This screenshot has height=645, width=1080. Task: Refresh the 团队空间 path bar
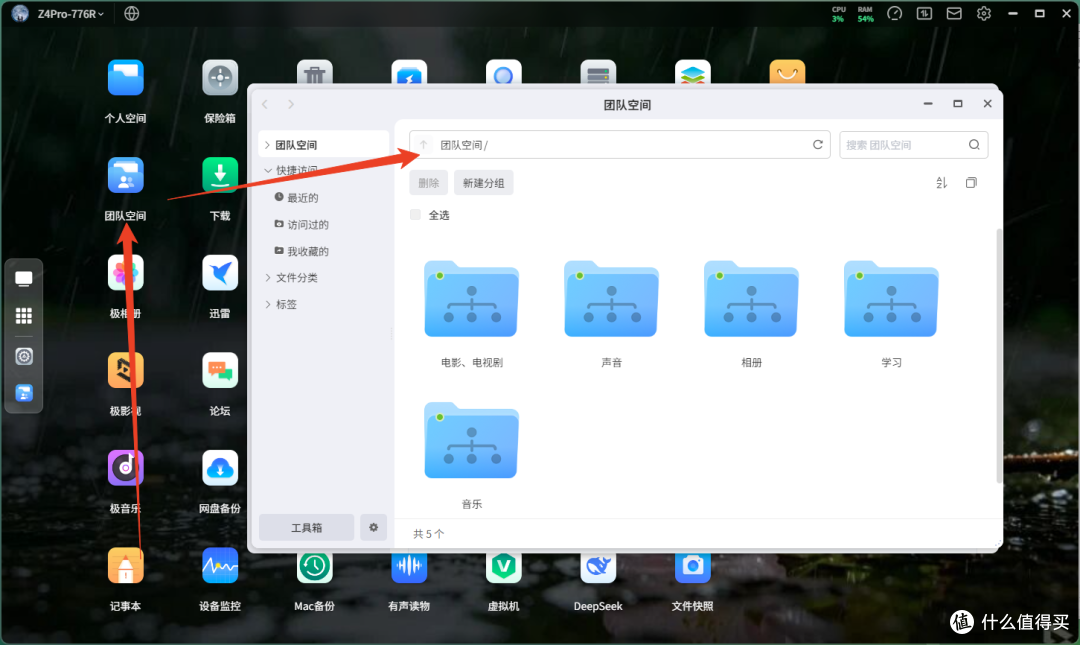[x=818, y=145]
